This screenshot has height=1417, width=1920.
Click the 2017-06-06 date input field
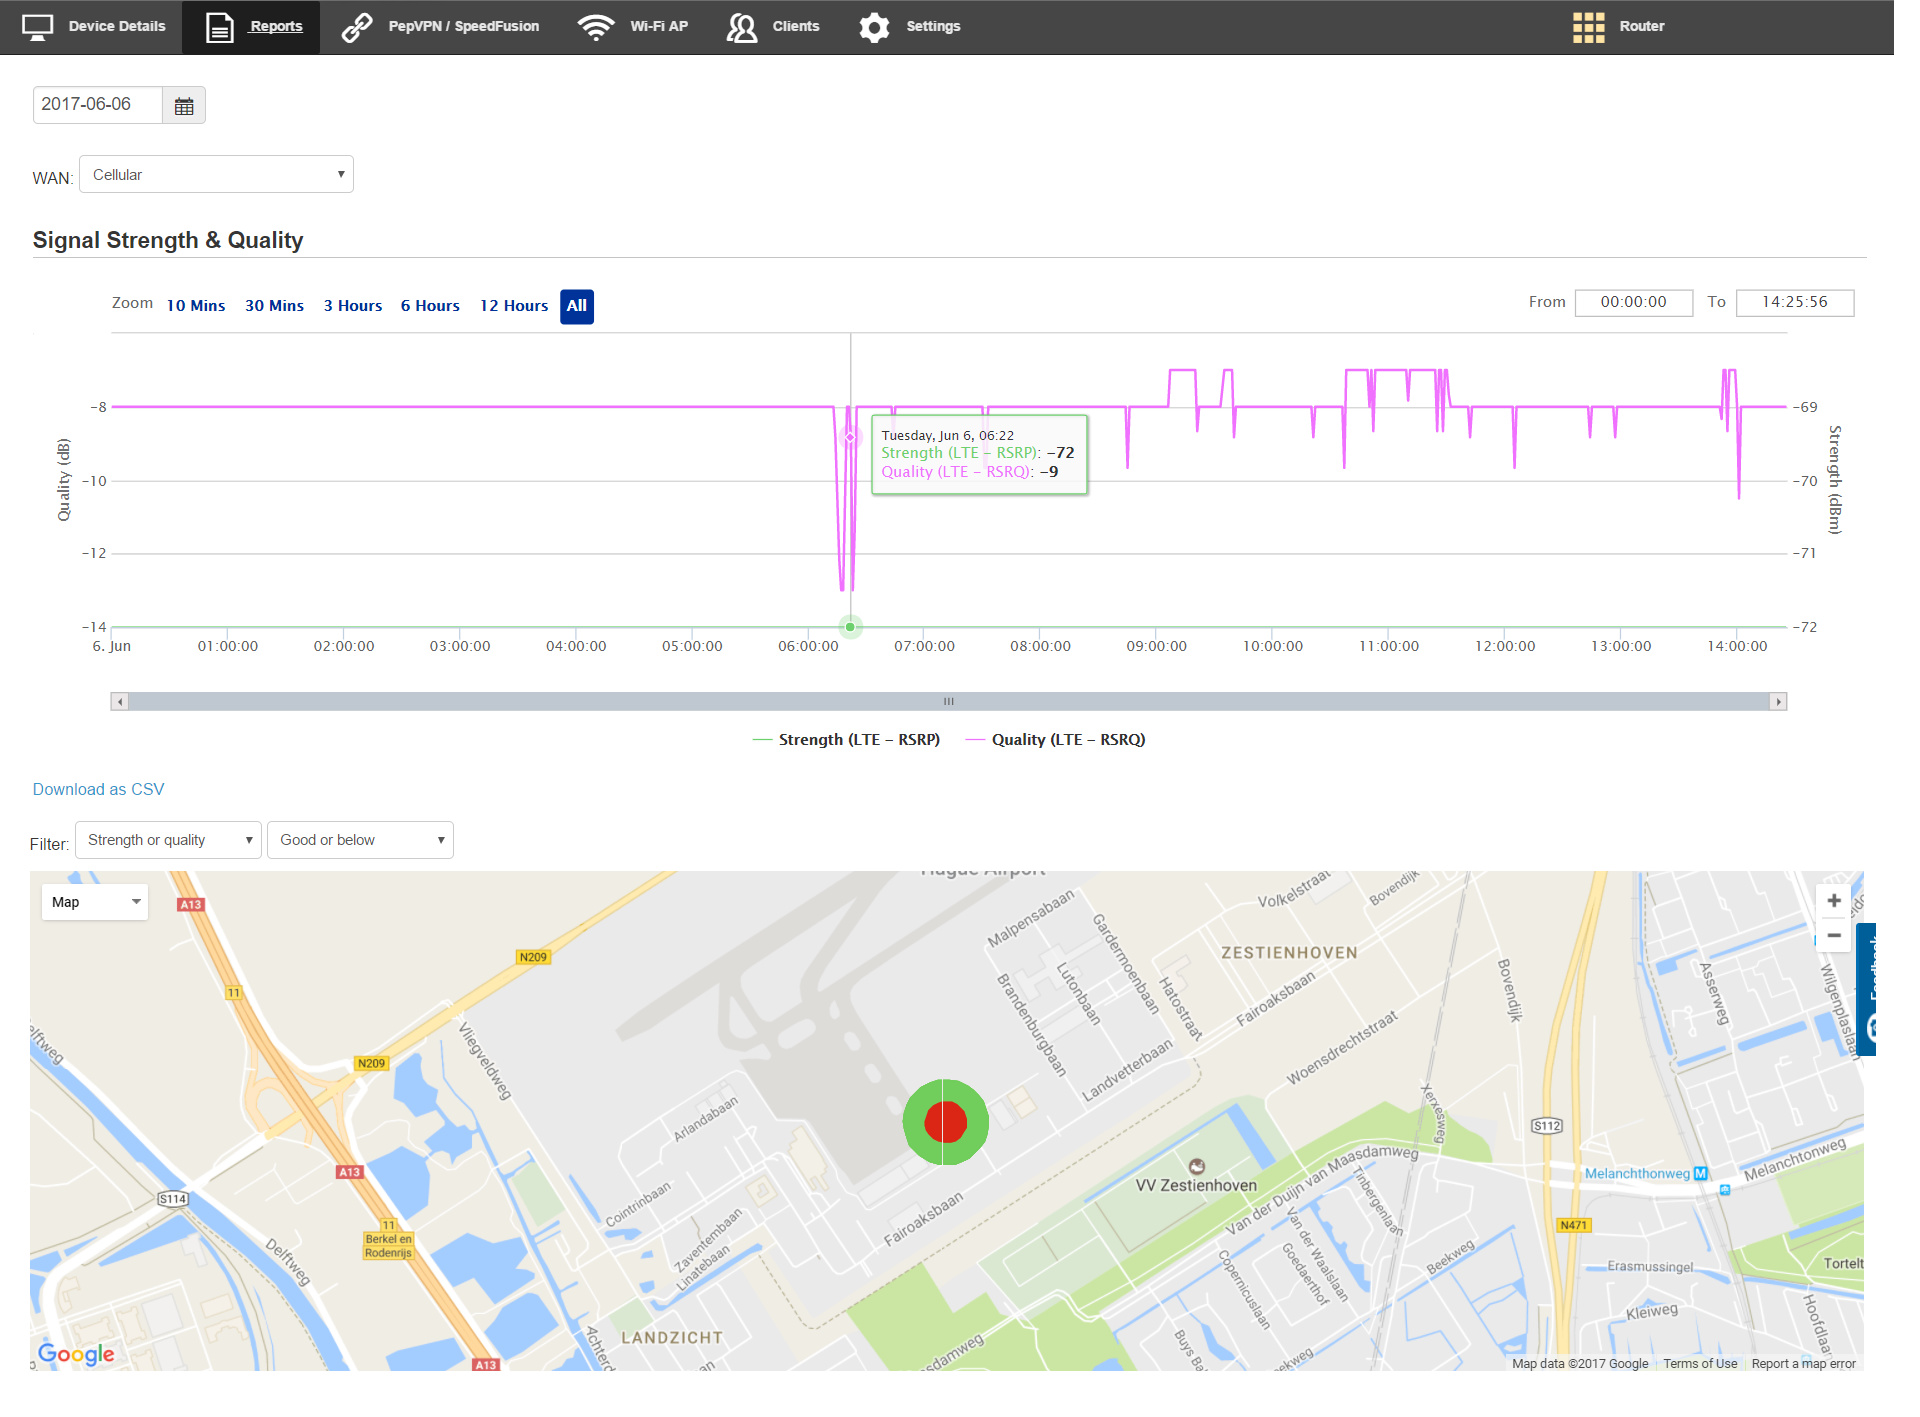[x=98, y=105]
